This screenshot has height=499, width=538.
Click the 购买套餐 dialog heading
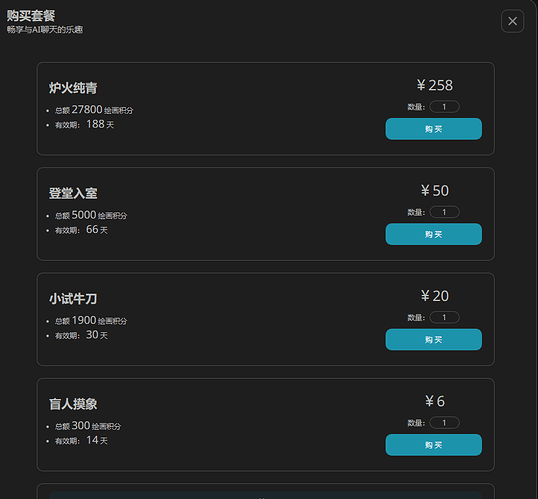pyautogui.click(x=31, y=16)
